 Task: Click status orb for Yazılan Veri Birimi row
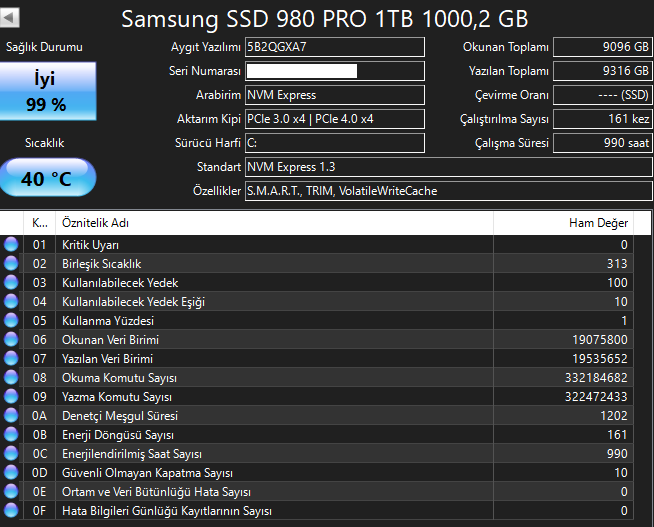(x=11, y=359)
